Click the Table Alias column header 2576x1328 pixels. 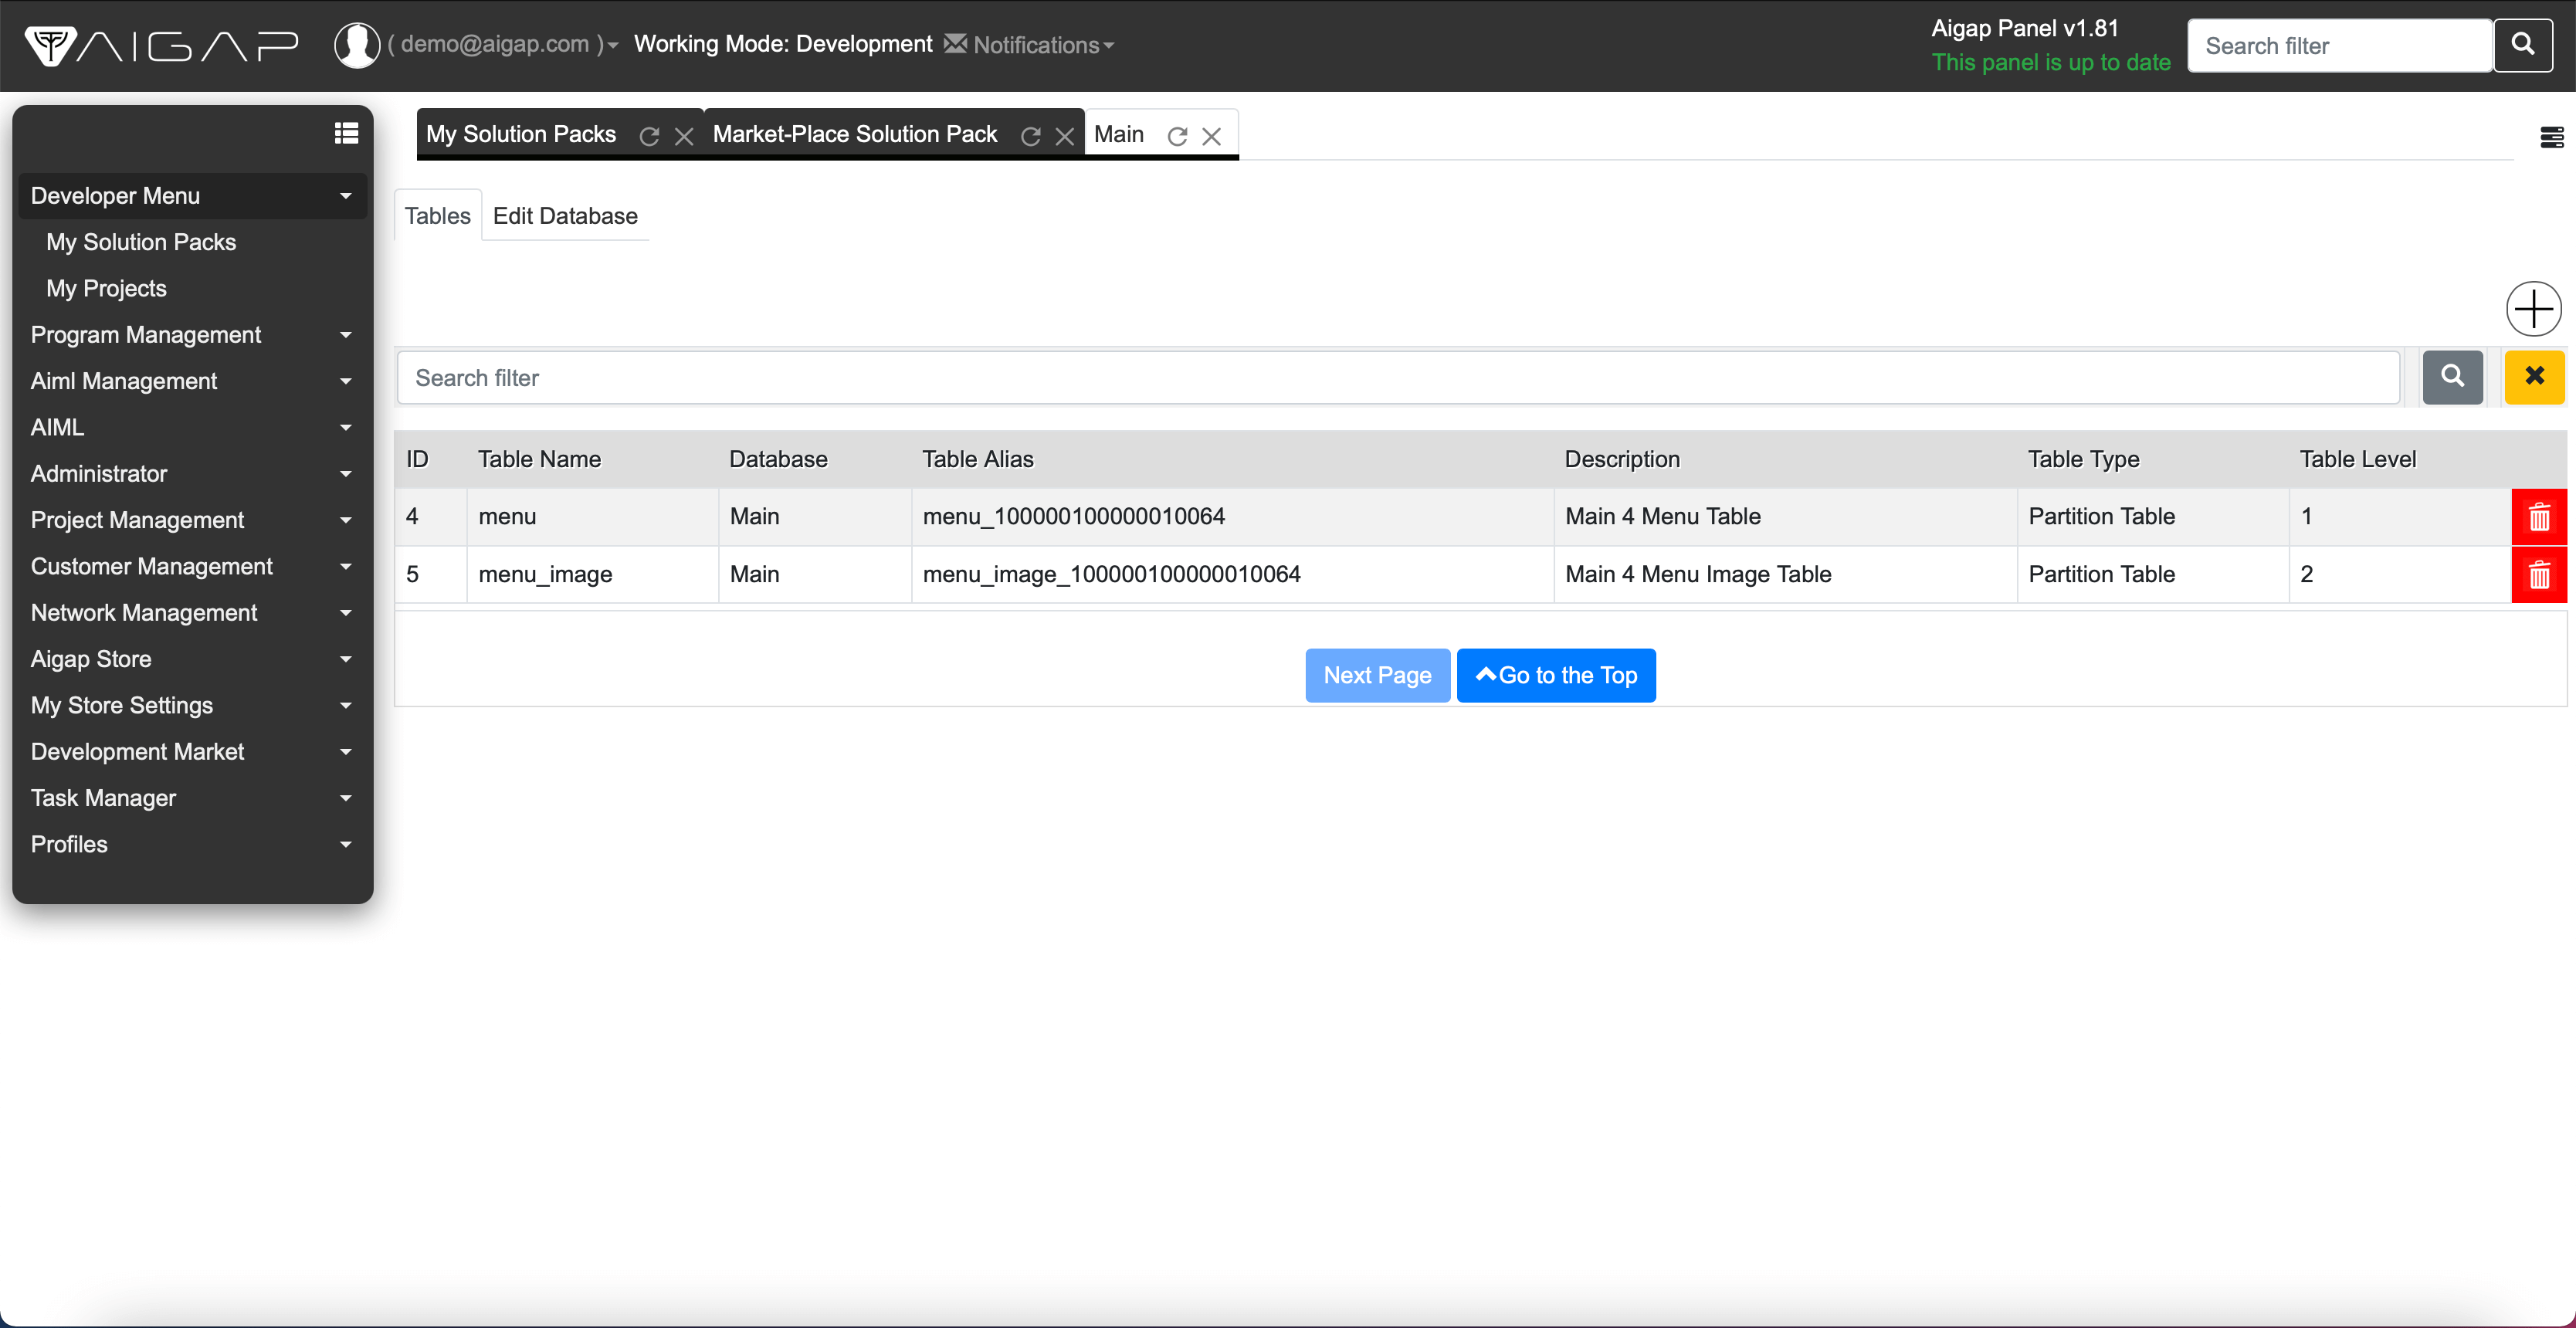coord(977,459)
